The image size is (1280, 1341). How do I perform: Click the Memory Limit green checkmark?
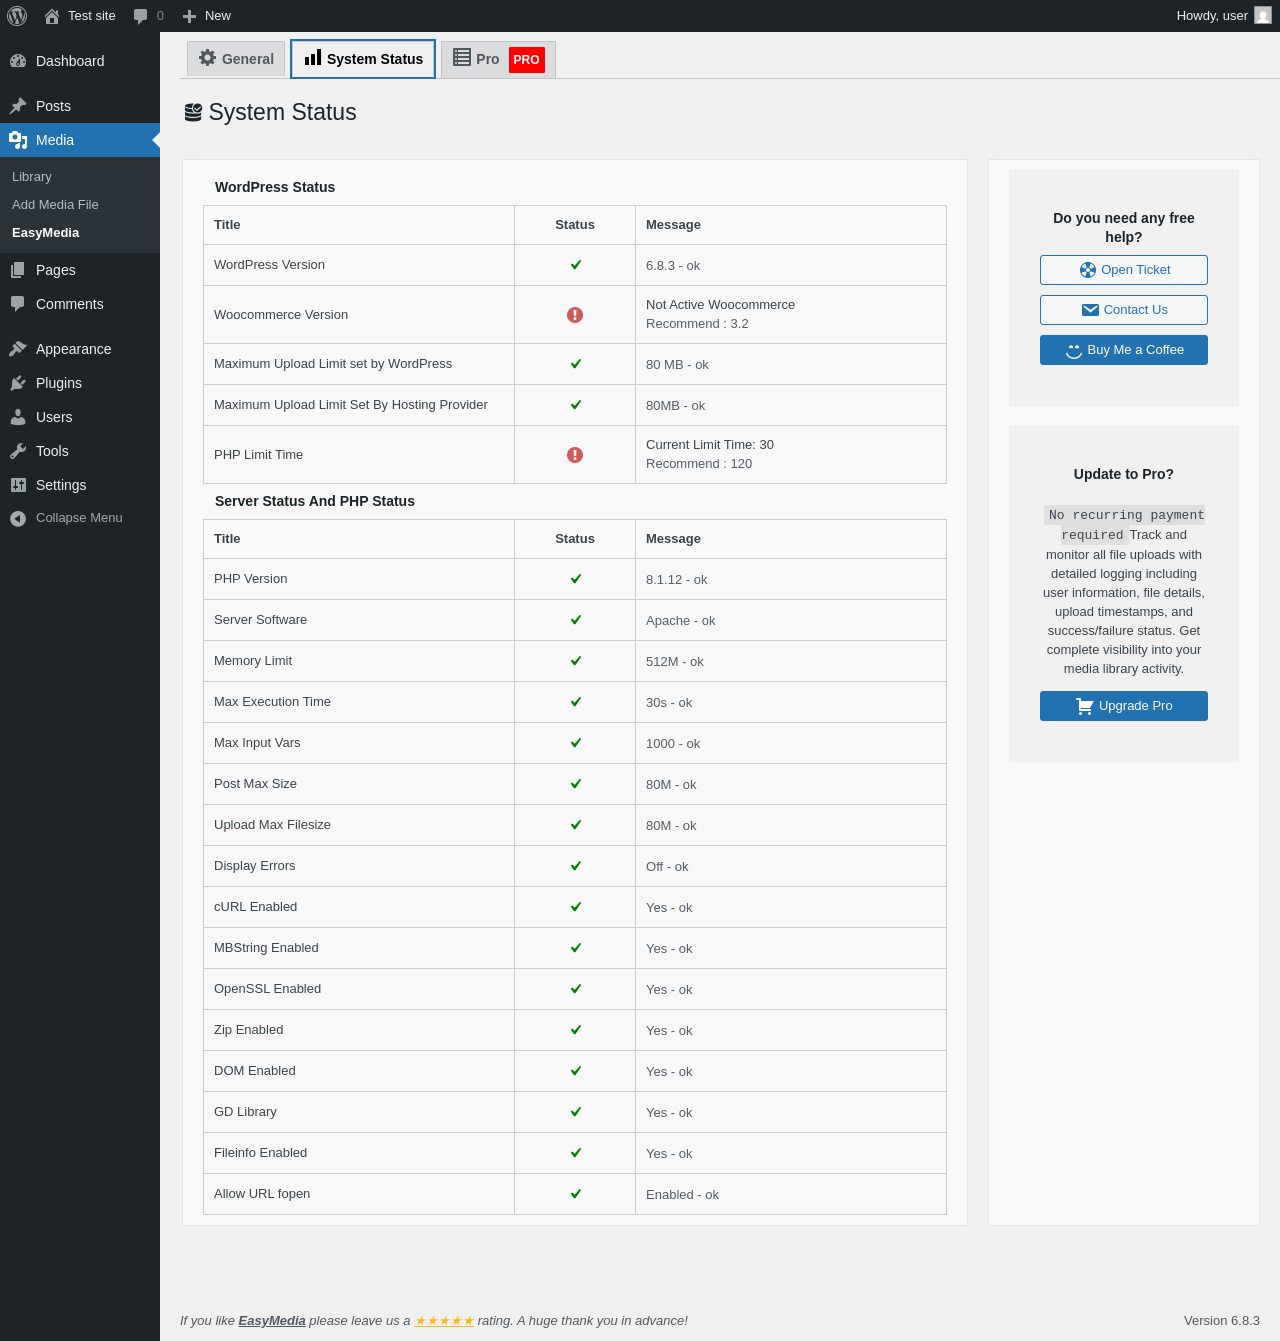tap(576, 661)
